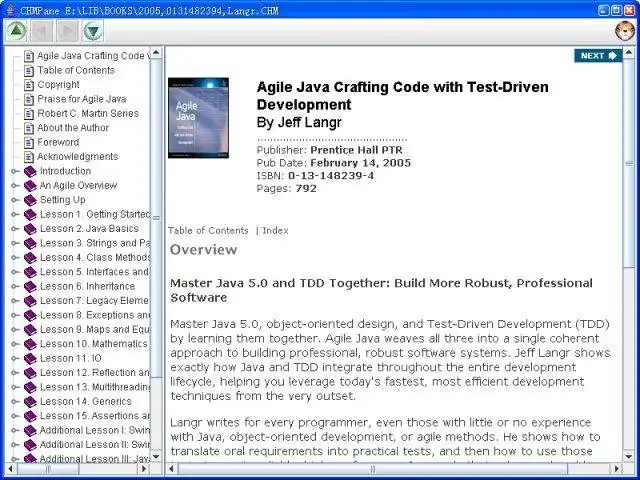This screenshot has height=480, width=640.
Task: Expand Lesson 3. Strings node
Action: [15, 243]
